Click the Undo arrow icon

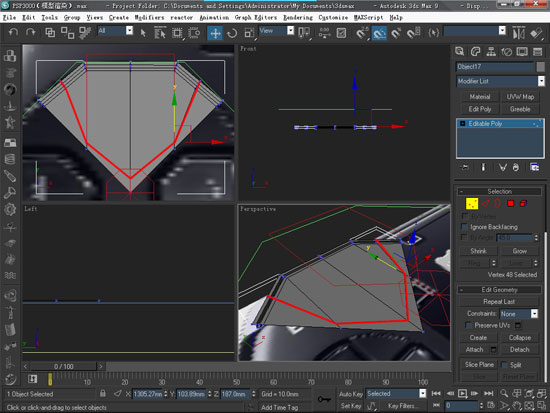point(13,33)
